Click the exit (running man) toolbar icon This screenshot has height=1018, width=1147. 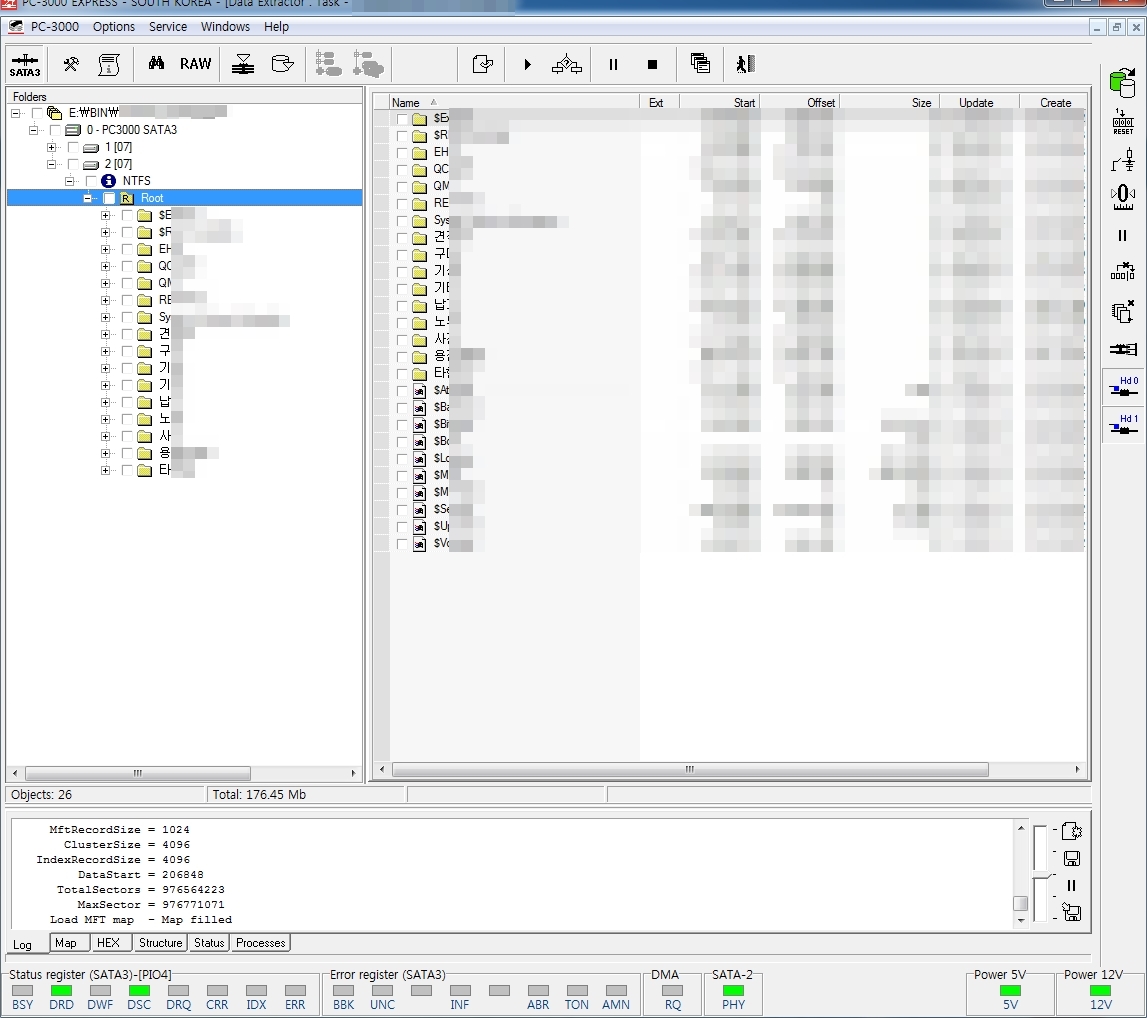click(745, 64)
